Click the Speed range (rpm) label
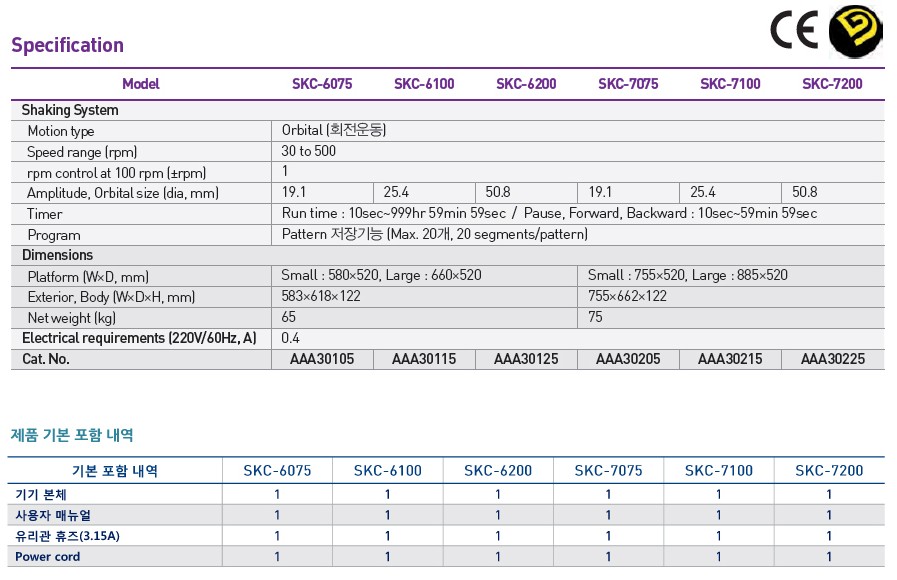The height and width of the screenshot is (580, 897). click(82, 152)
